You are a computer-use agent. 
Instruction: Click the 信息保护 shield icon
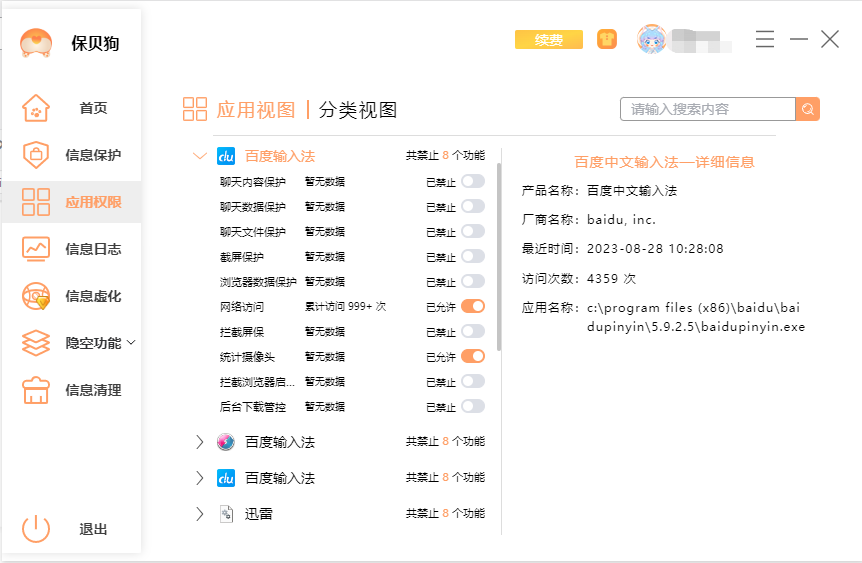36,154
